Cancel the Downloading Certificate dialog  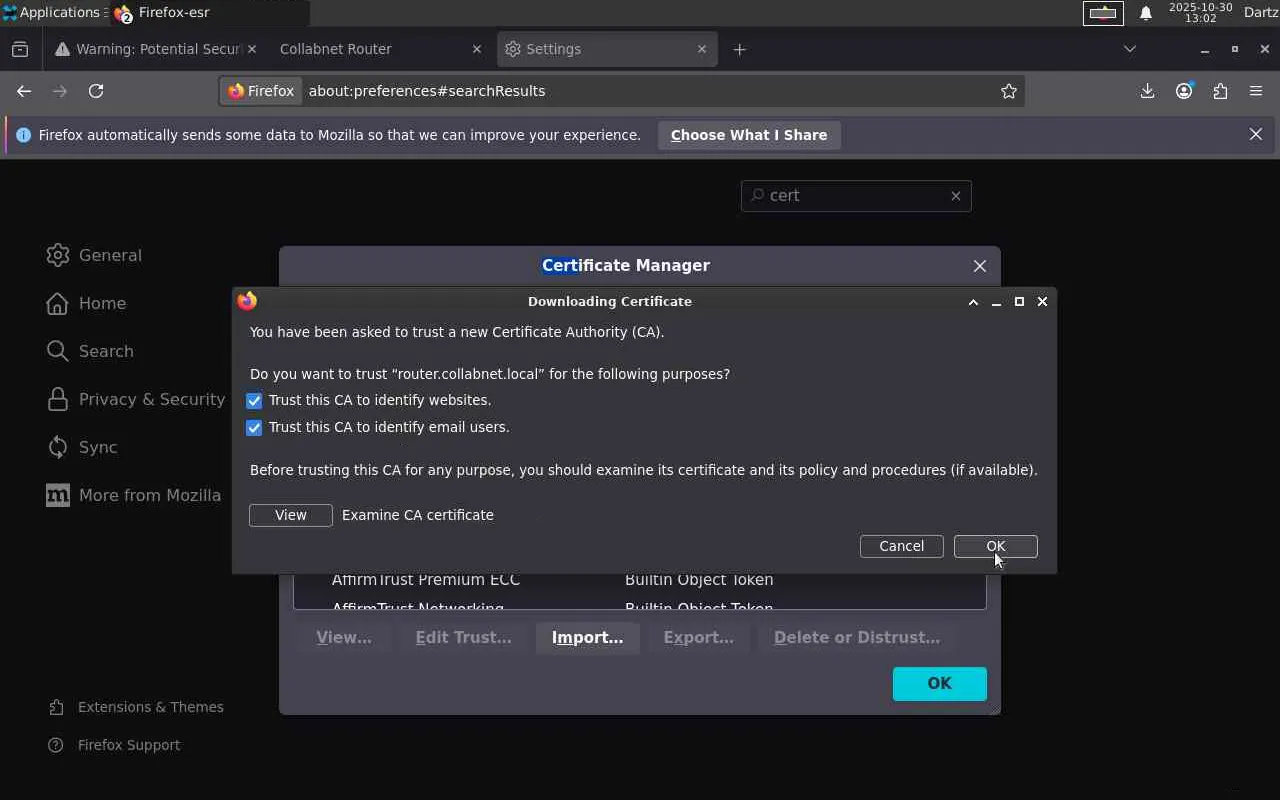pos(902,546)
